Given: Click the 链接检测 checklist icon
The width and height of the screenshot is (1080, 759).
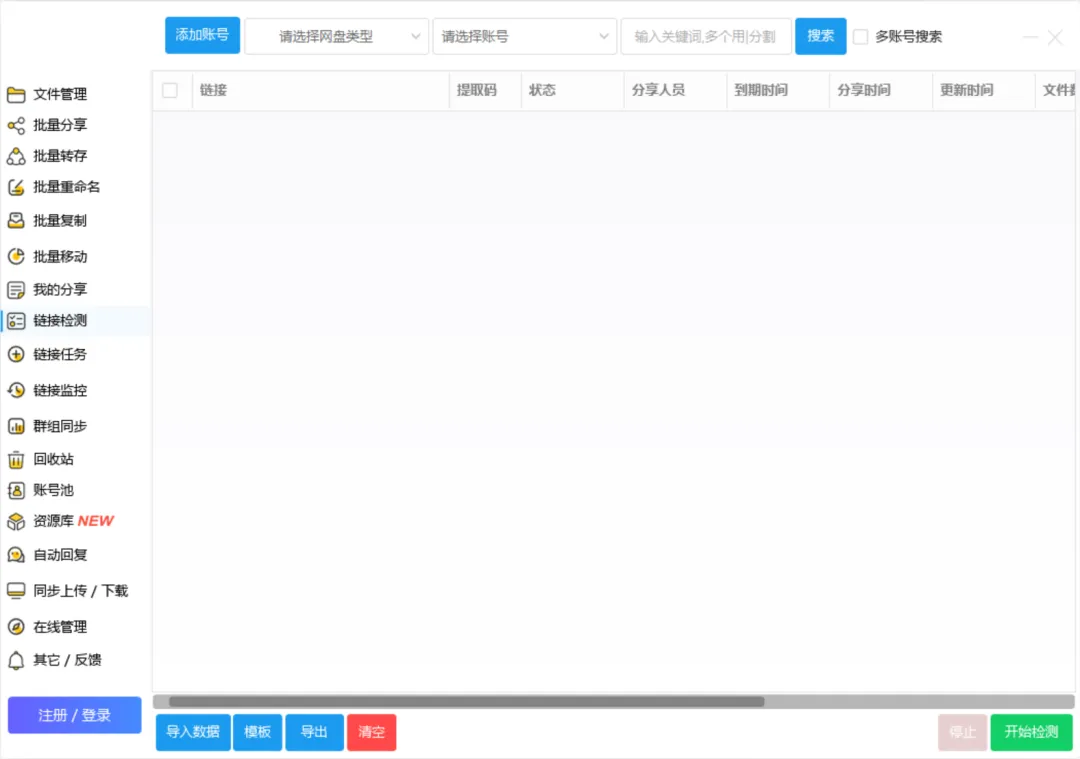Looking at the screenshot, I should click(x=16, y=321).
